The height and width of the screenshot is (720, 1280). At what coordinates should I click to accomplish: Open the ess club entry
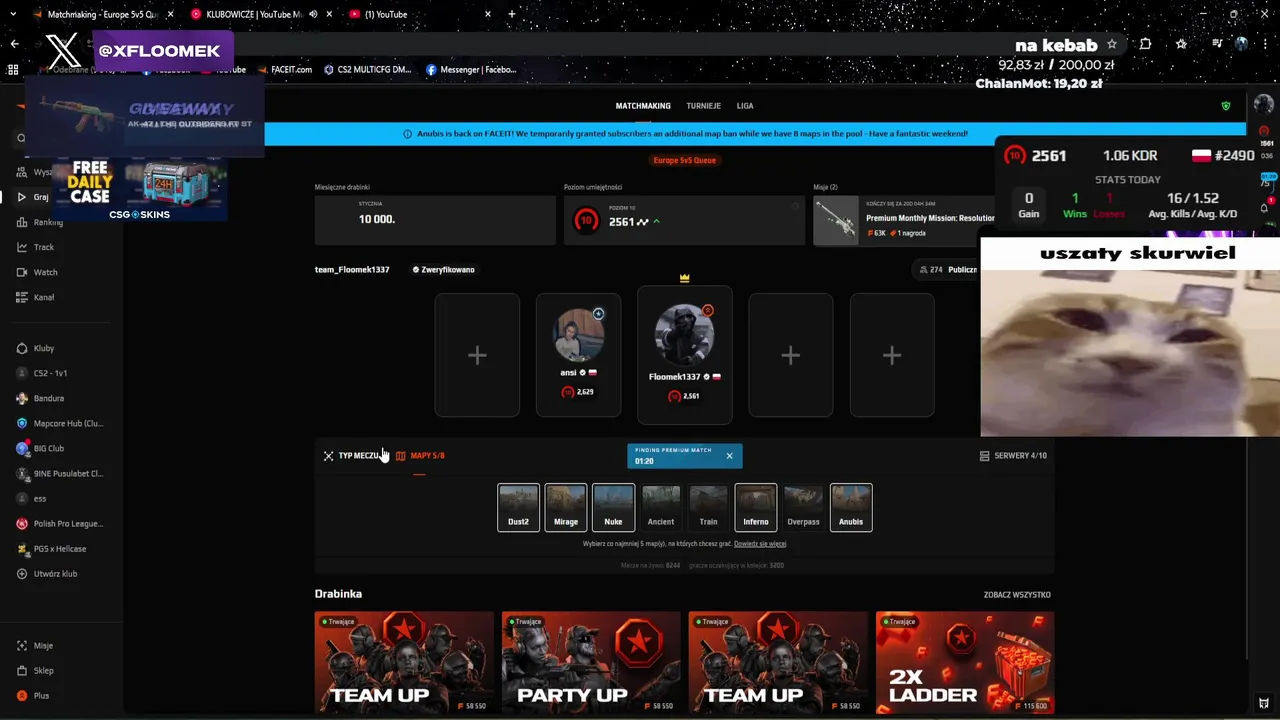40,498
